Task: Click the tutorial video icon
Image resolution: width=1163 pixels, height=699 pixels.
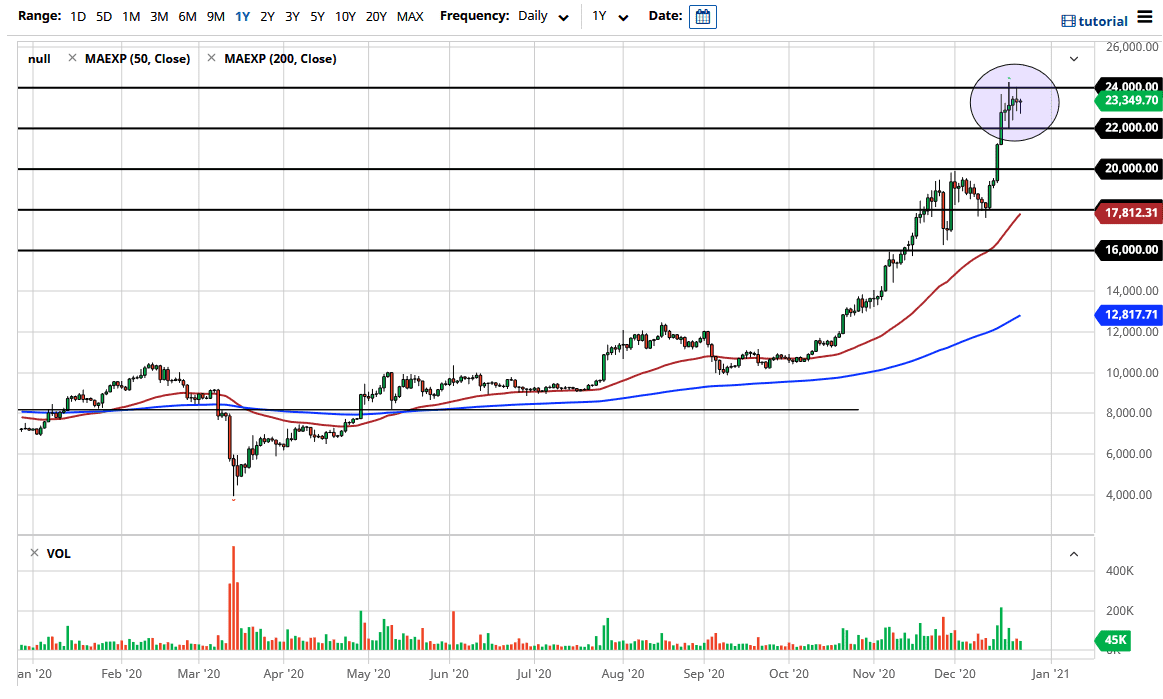Action: 1068,22
